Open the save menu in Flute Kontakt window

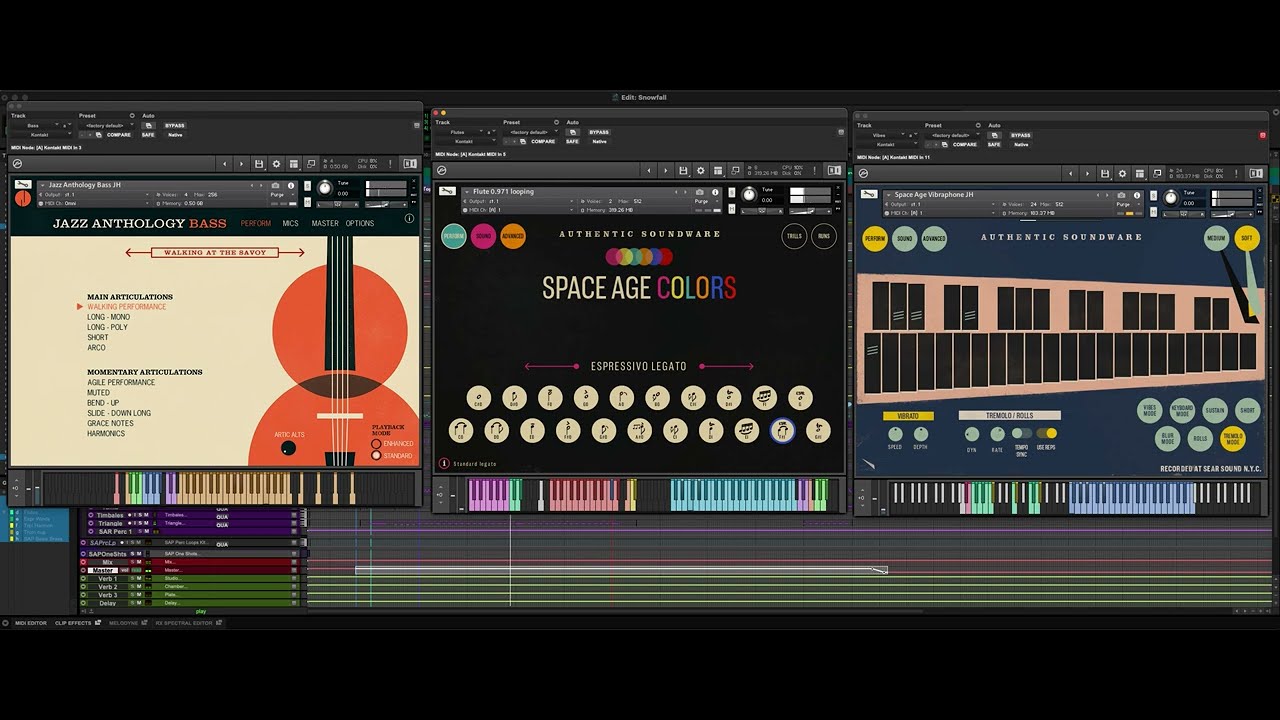pos(683,171)
